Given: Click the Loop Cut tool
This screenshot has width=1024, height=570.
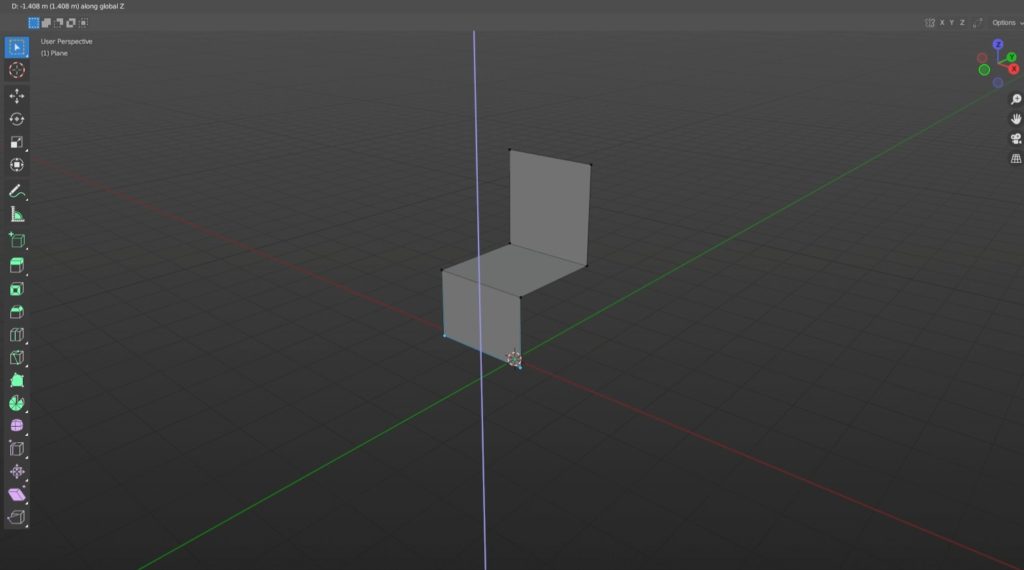Looking at the screenshot, I should tap(17, 335).
